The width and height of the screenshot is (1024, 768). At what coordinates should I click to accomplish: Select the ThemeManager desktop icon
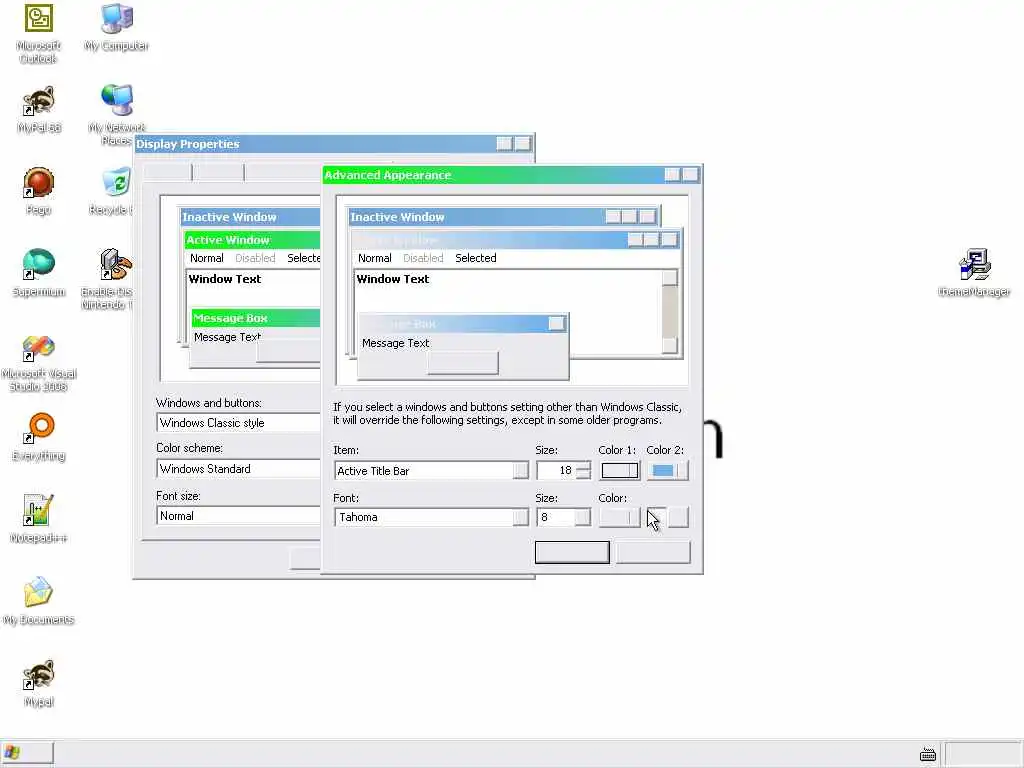tap(974, 273)
